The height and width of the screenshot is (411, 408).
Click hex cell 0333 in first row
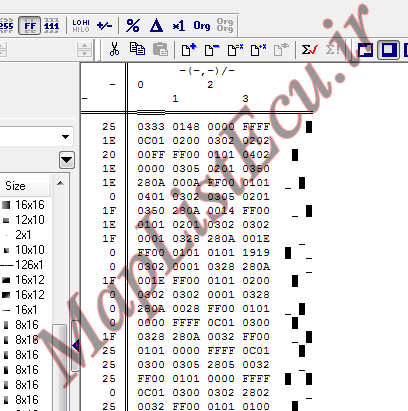[151, 127]
